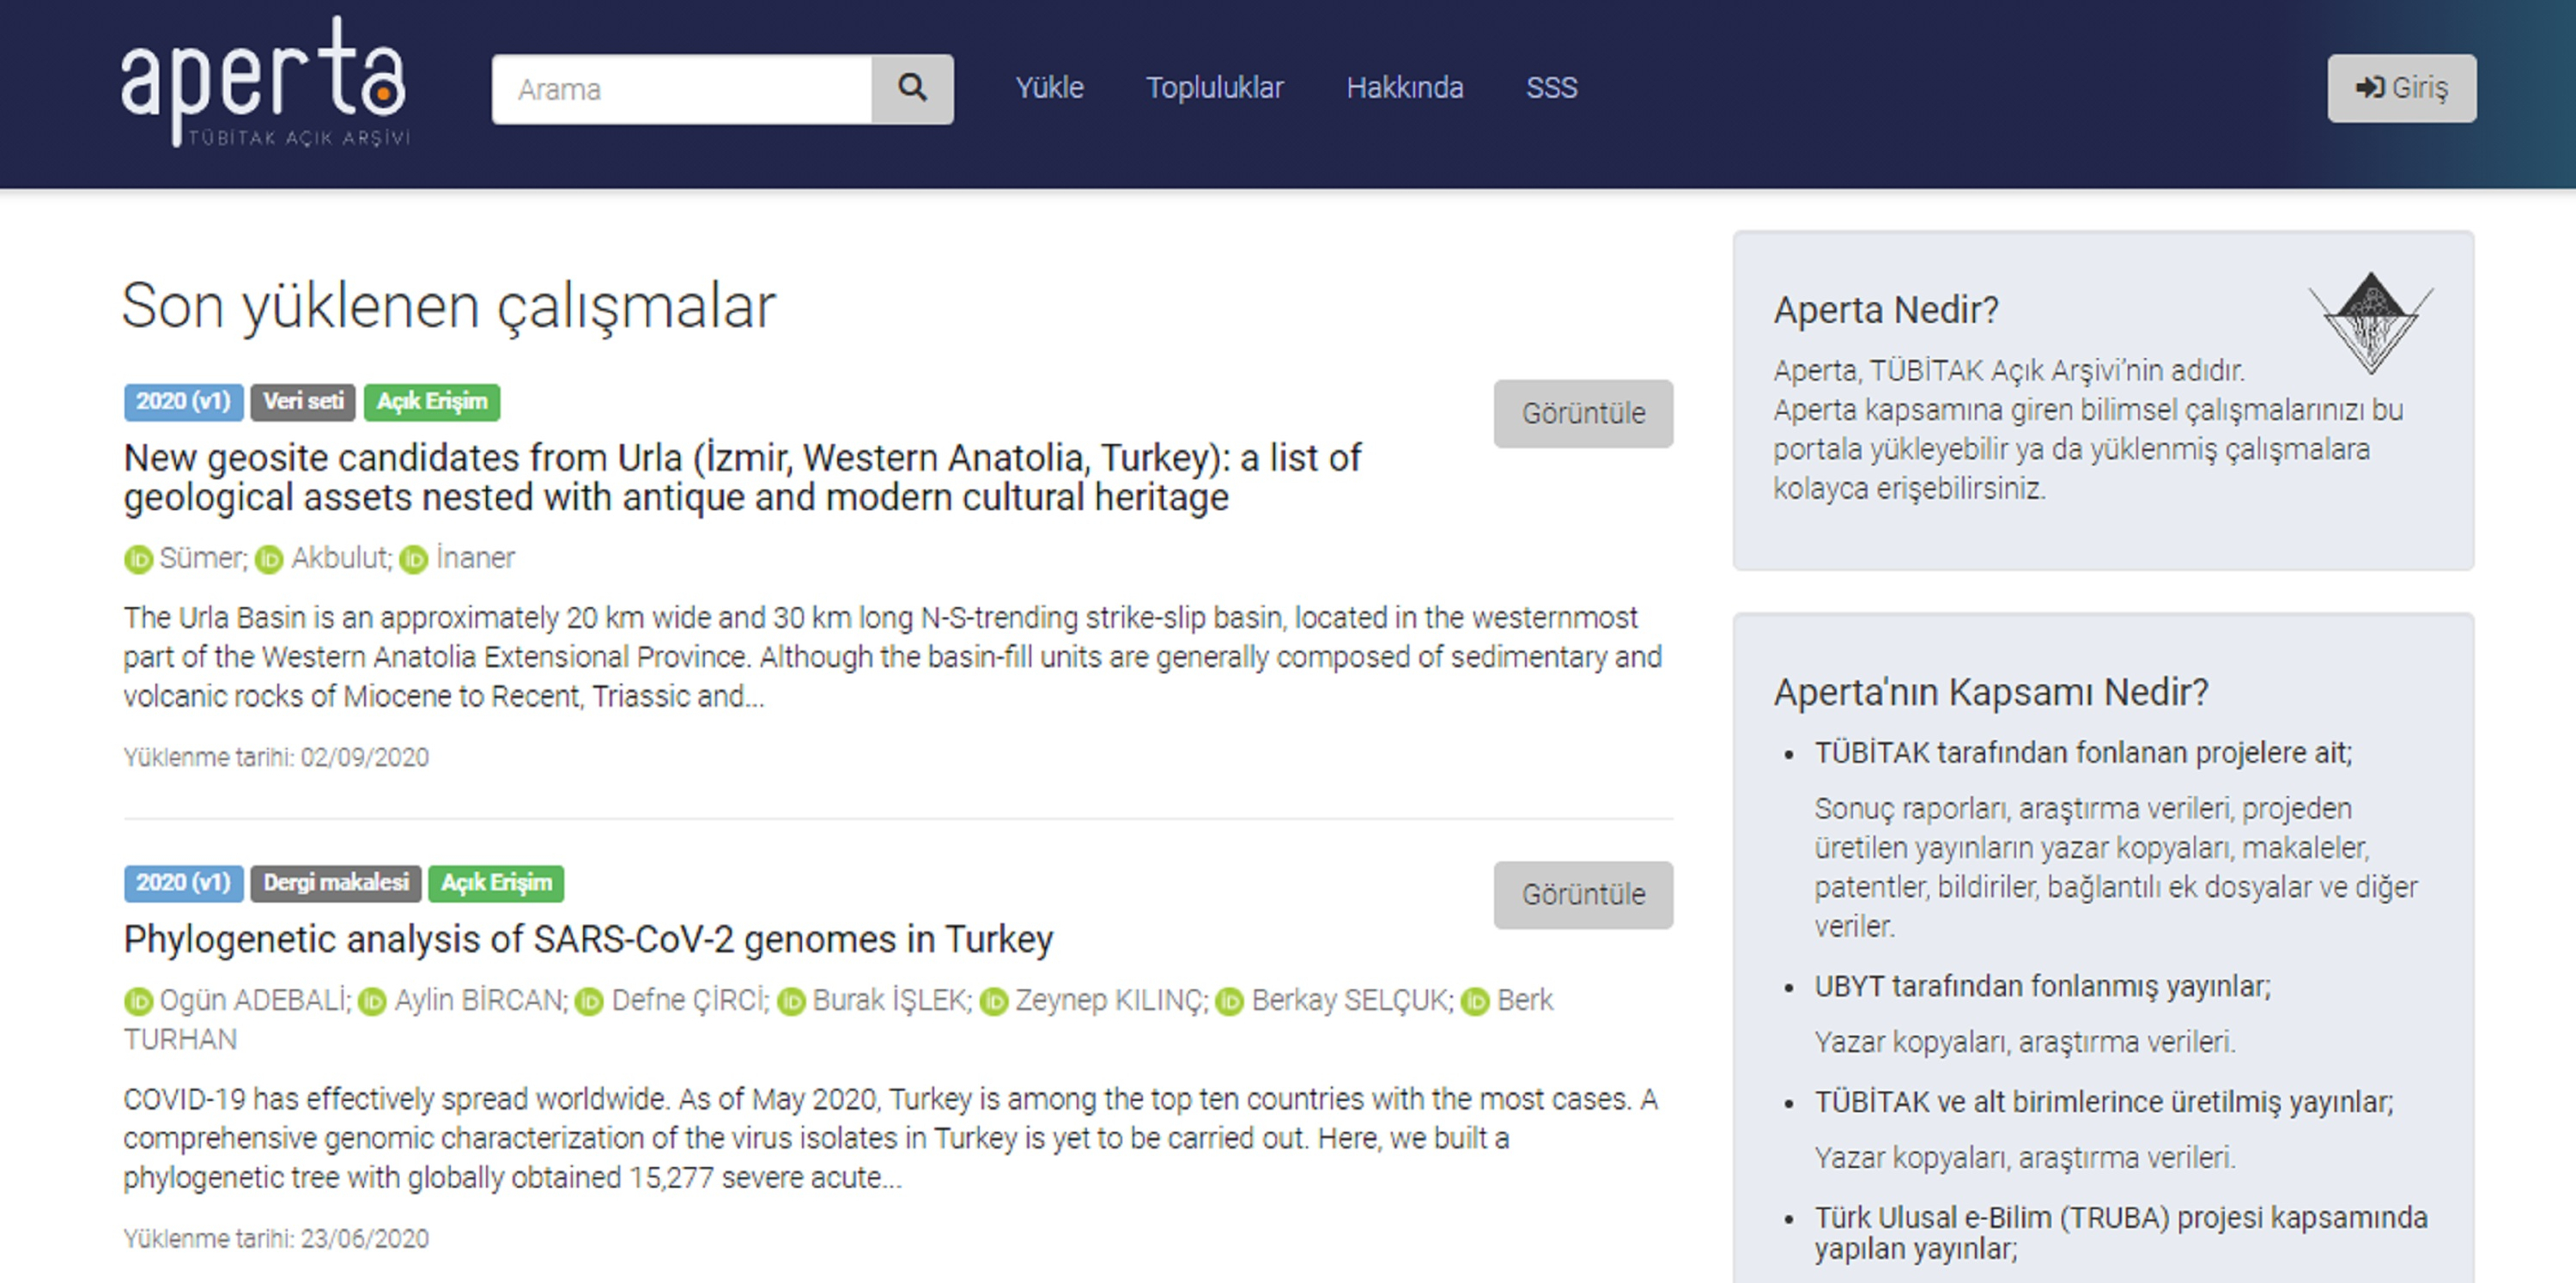
Task: Click the COVID-19 abstract paragraph
Action: (x=891, y=1138)
